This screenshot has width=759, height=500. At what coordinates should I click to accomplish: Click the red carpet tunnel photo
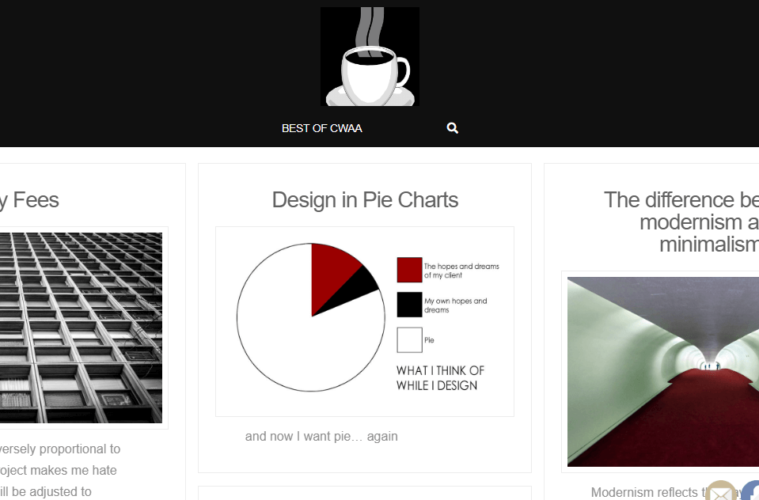662,372
